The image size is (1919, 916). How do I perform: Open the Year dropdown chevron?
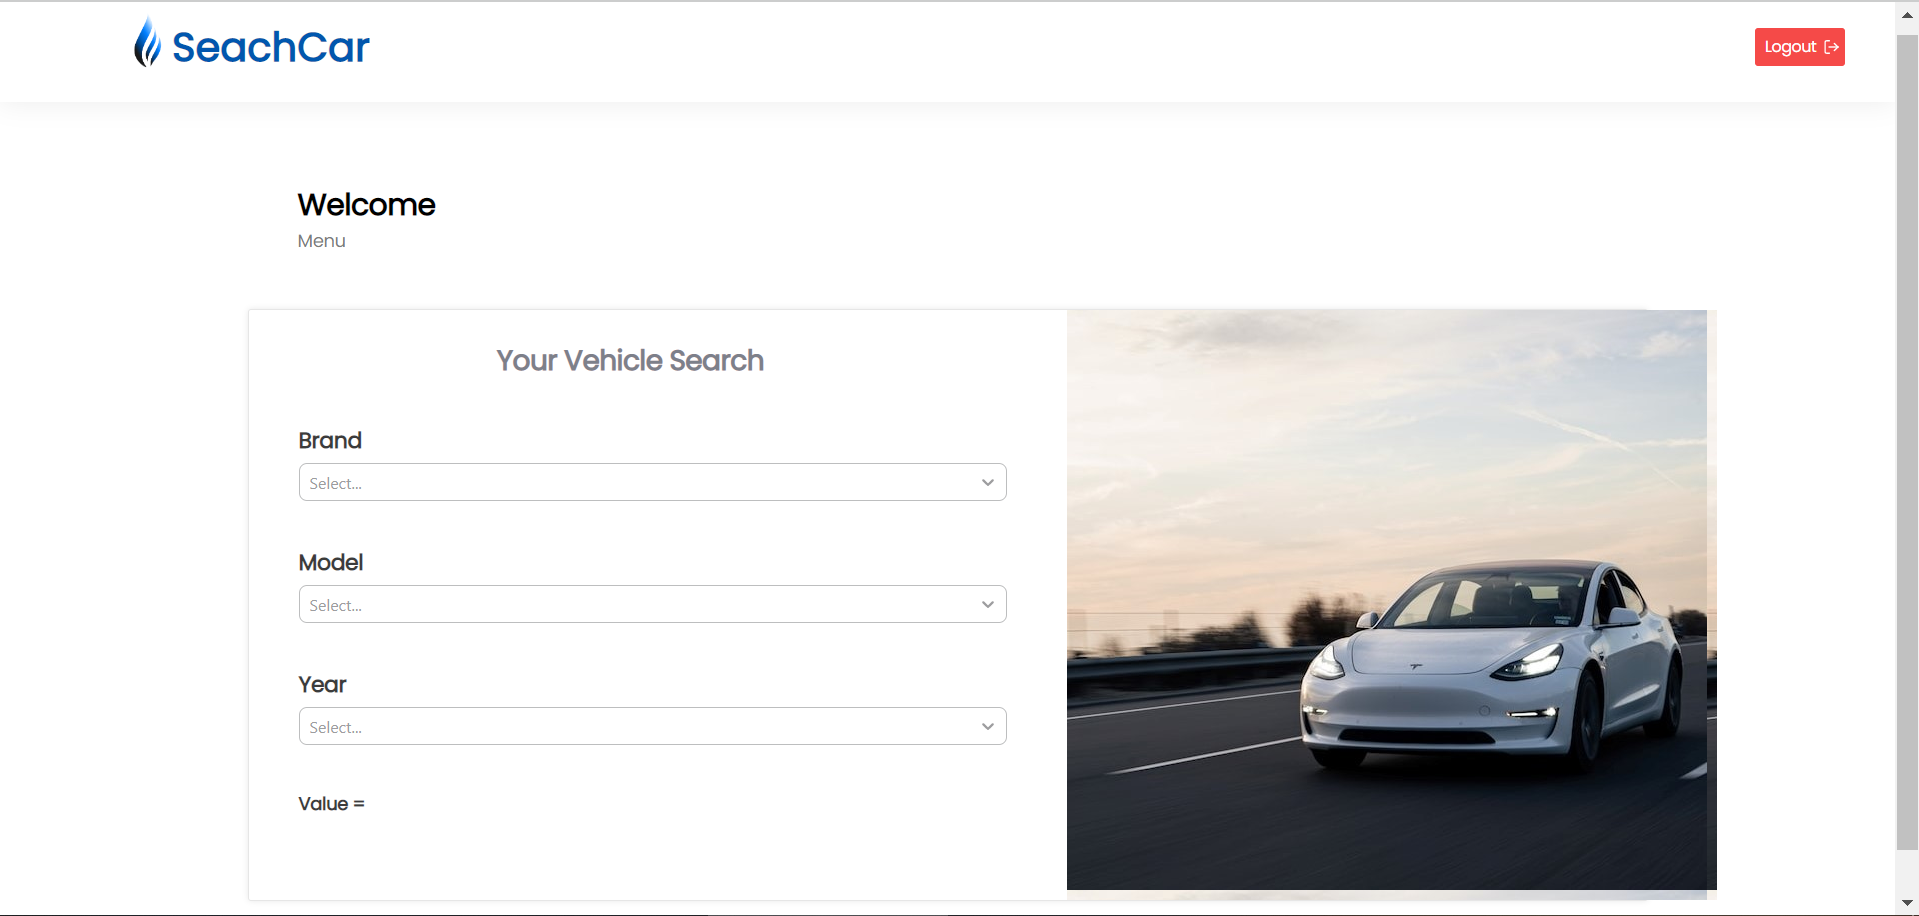point(987,726)
